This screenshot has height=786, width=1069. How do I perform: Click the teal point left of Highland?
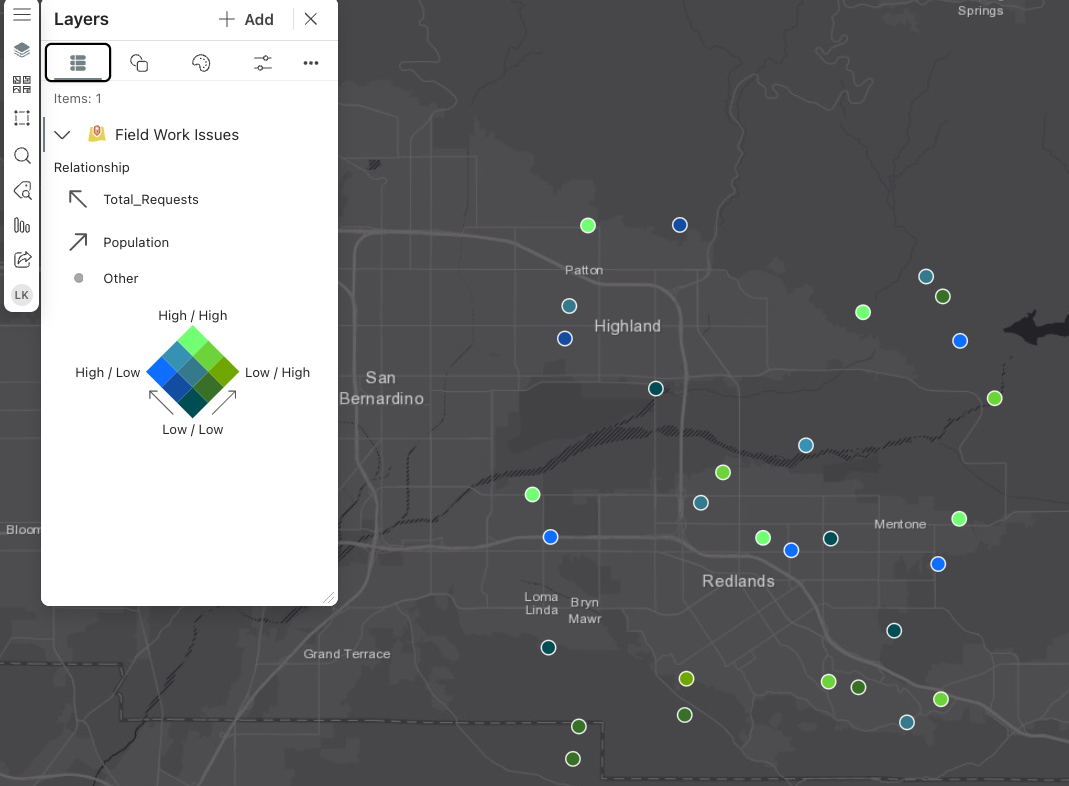click(x=569, y=306)
